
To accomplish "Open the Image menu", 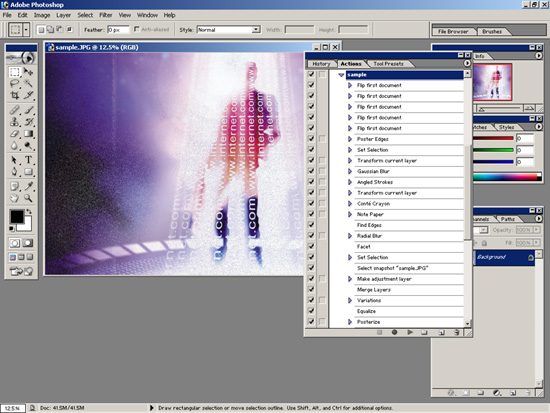I will 42,15.
